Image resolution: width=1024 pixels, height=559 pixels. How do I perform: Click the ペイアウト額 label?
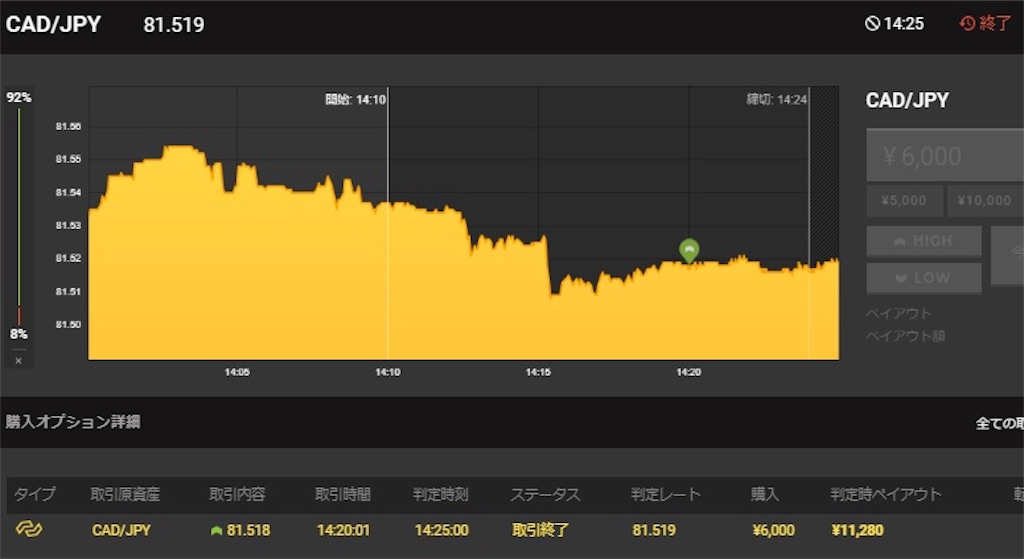pos(905,336)
